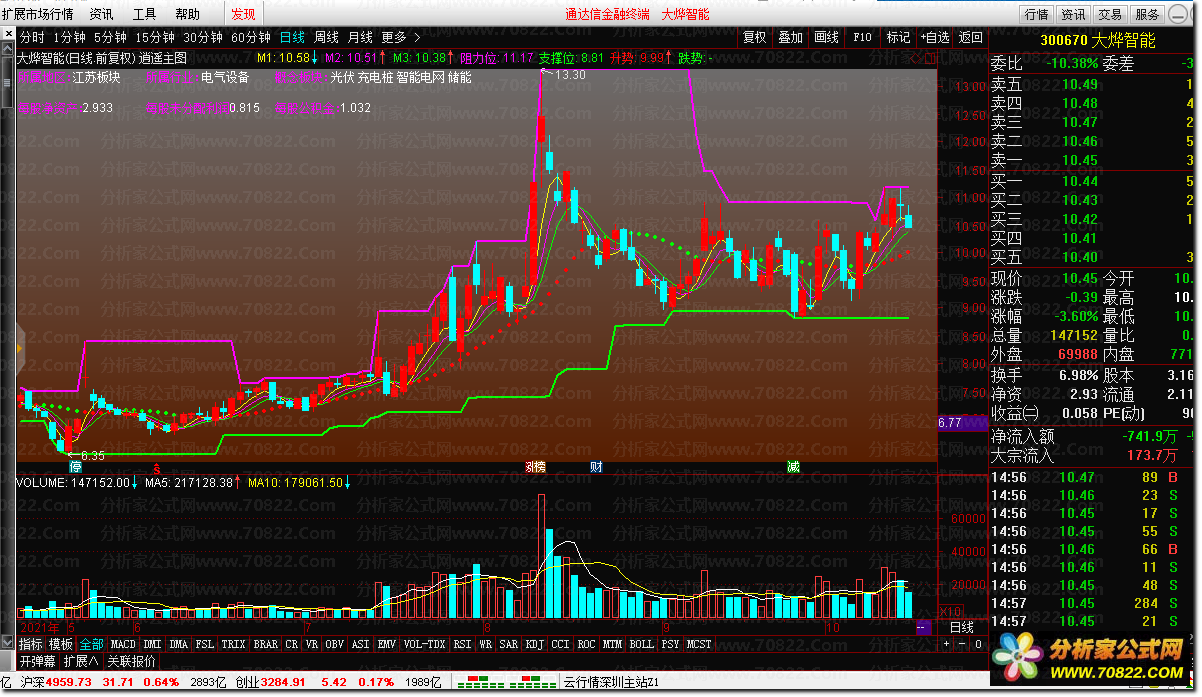Click the 停 marker below the chart

75,467
